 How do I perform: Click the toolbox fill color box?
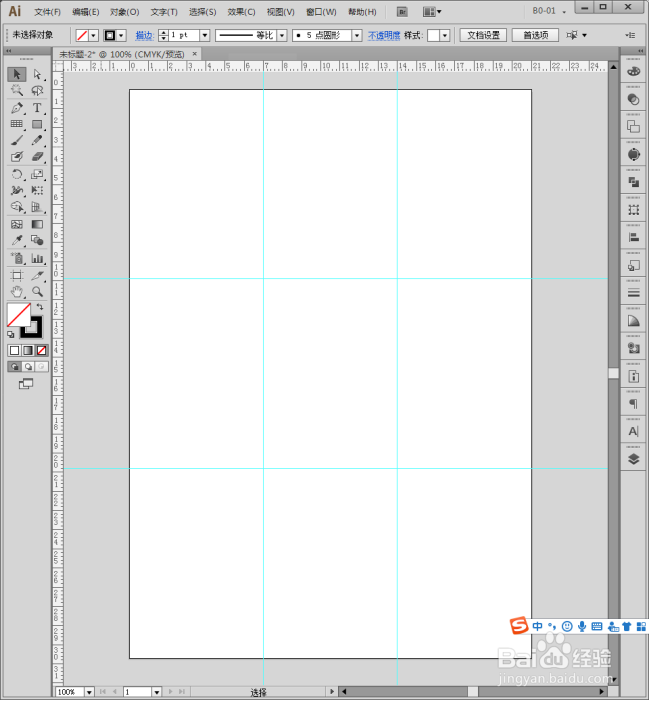18,315
